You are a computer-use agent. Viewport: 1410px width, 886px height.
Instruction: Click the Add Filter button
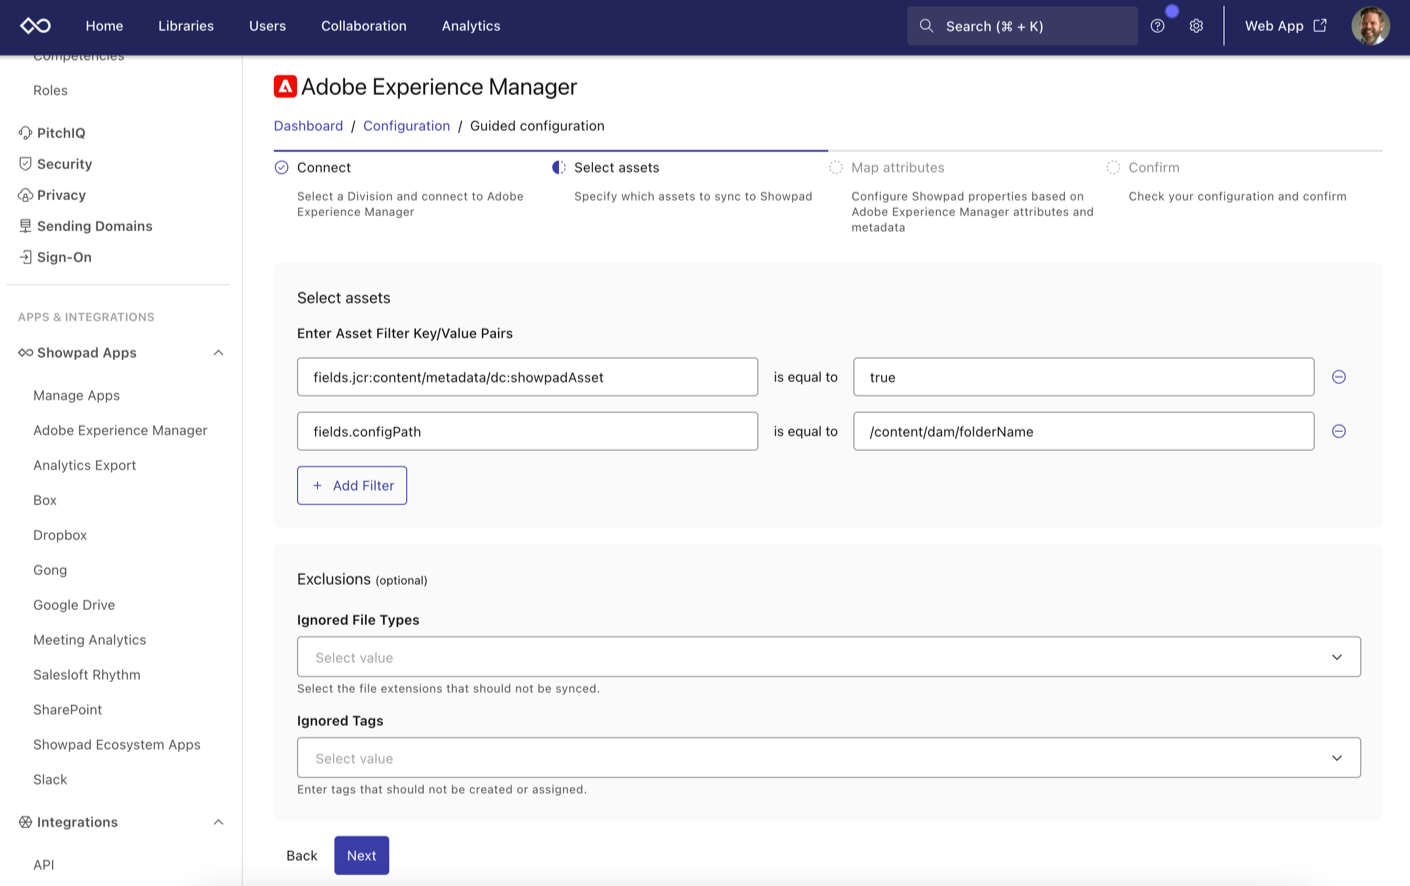(352, 485)
